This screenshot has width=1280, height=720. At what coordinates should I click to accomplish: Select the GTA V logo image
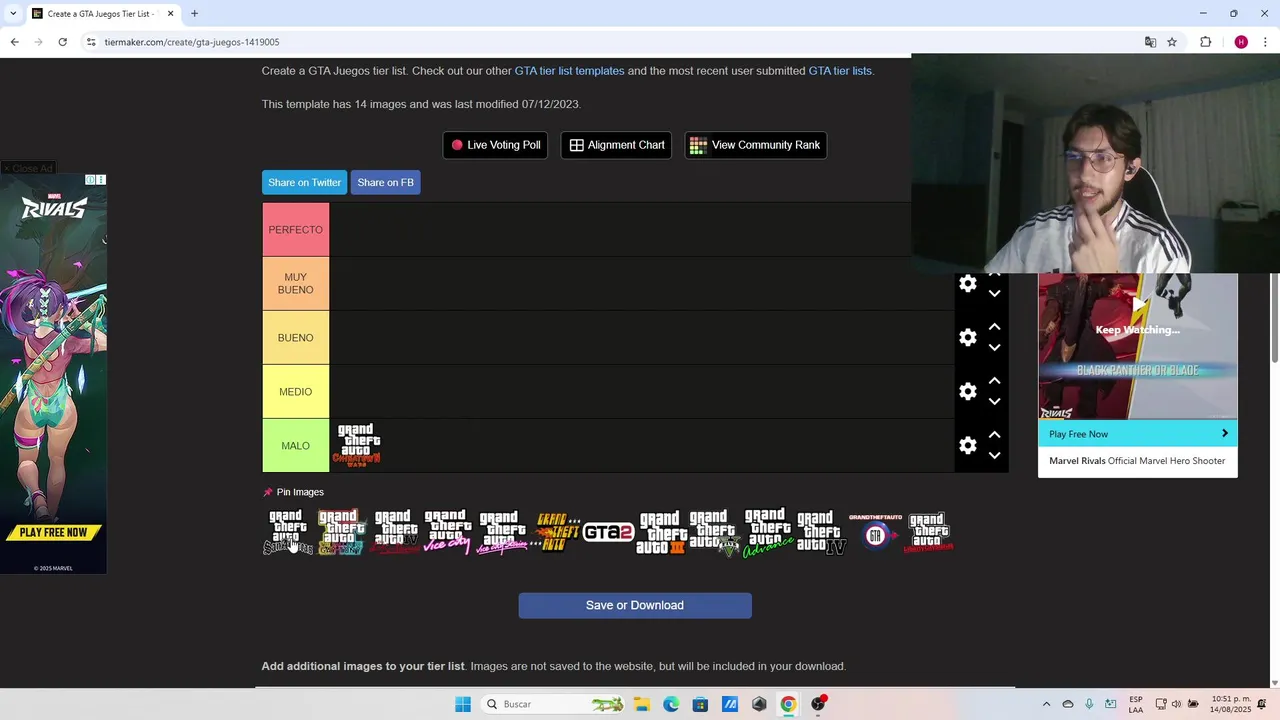(714, 532)
